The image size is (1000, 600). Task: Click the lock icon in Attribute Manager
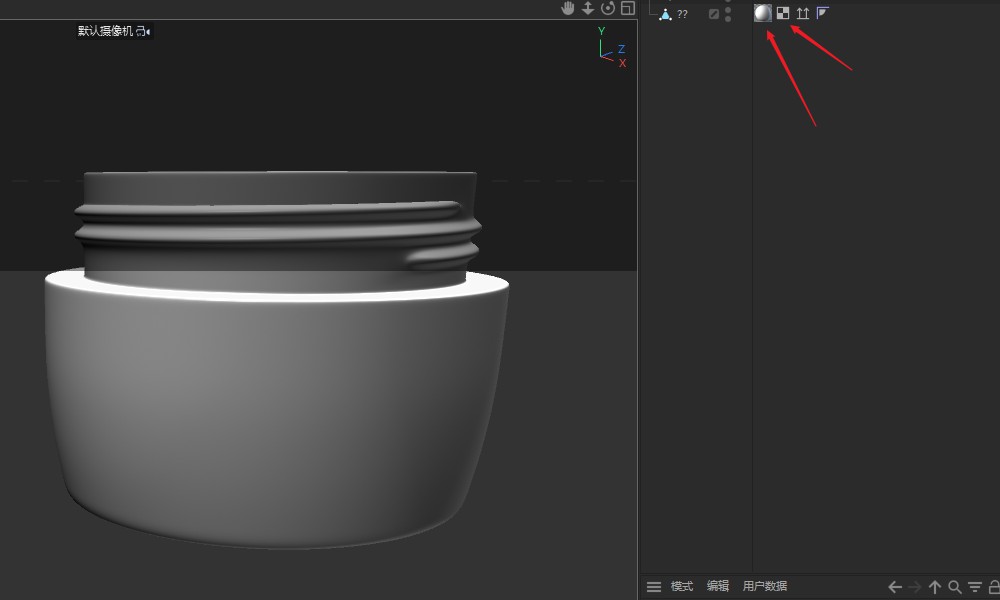pyautogui.click(x=992, y=587)
